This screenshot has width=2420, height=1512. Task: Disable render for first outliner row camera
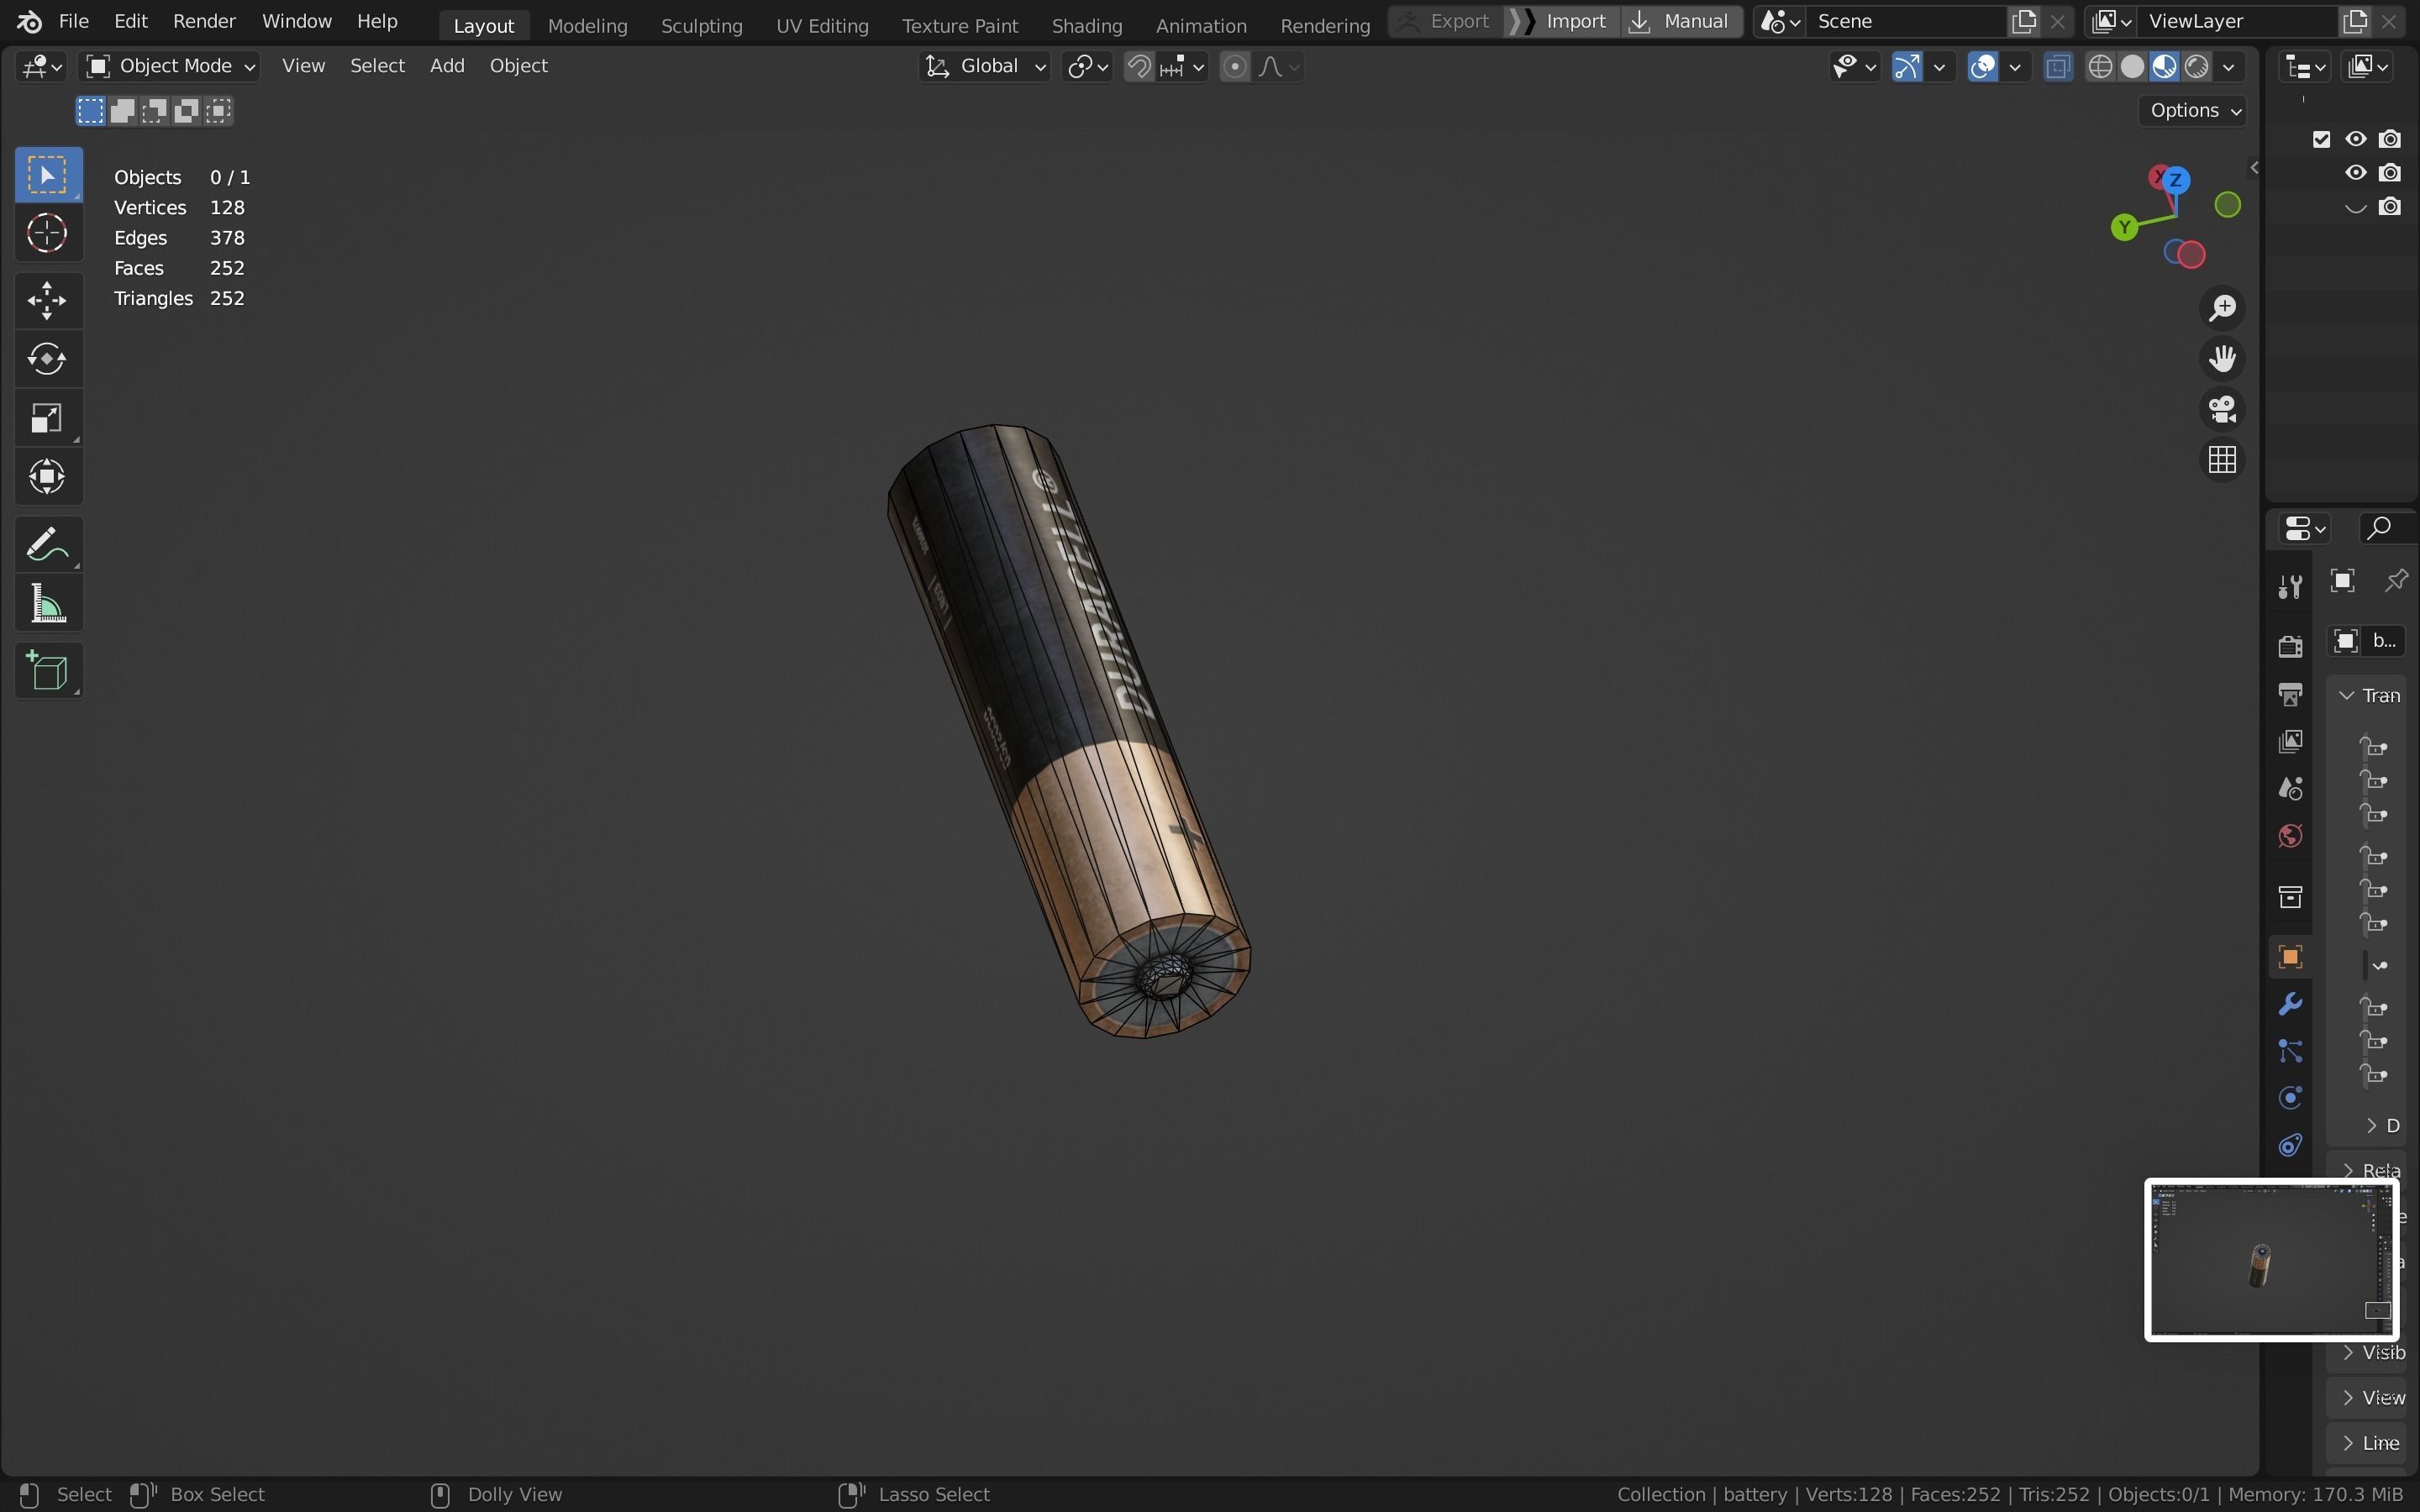pos(2390,139)
